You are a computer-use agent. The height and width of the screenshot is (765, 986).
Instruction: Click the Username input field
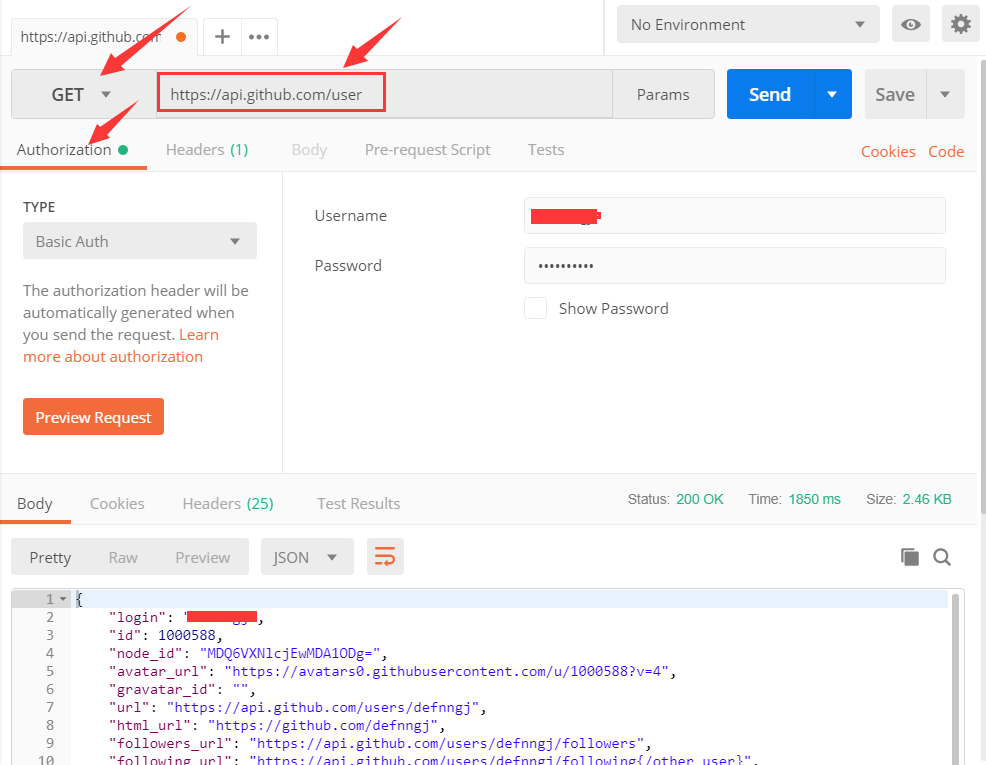pyautogui.click(x=734, y=216)
